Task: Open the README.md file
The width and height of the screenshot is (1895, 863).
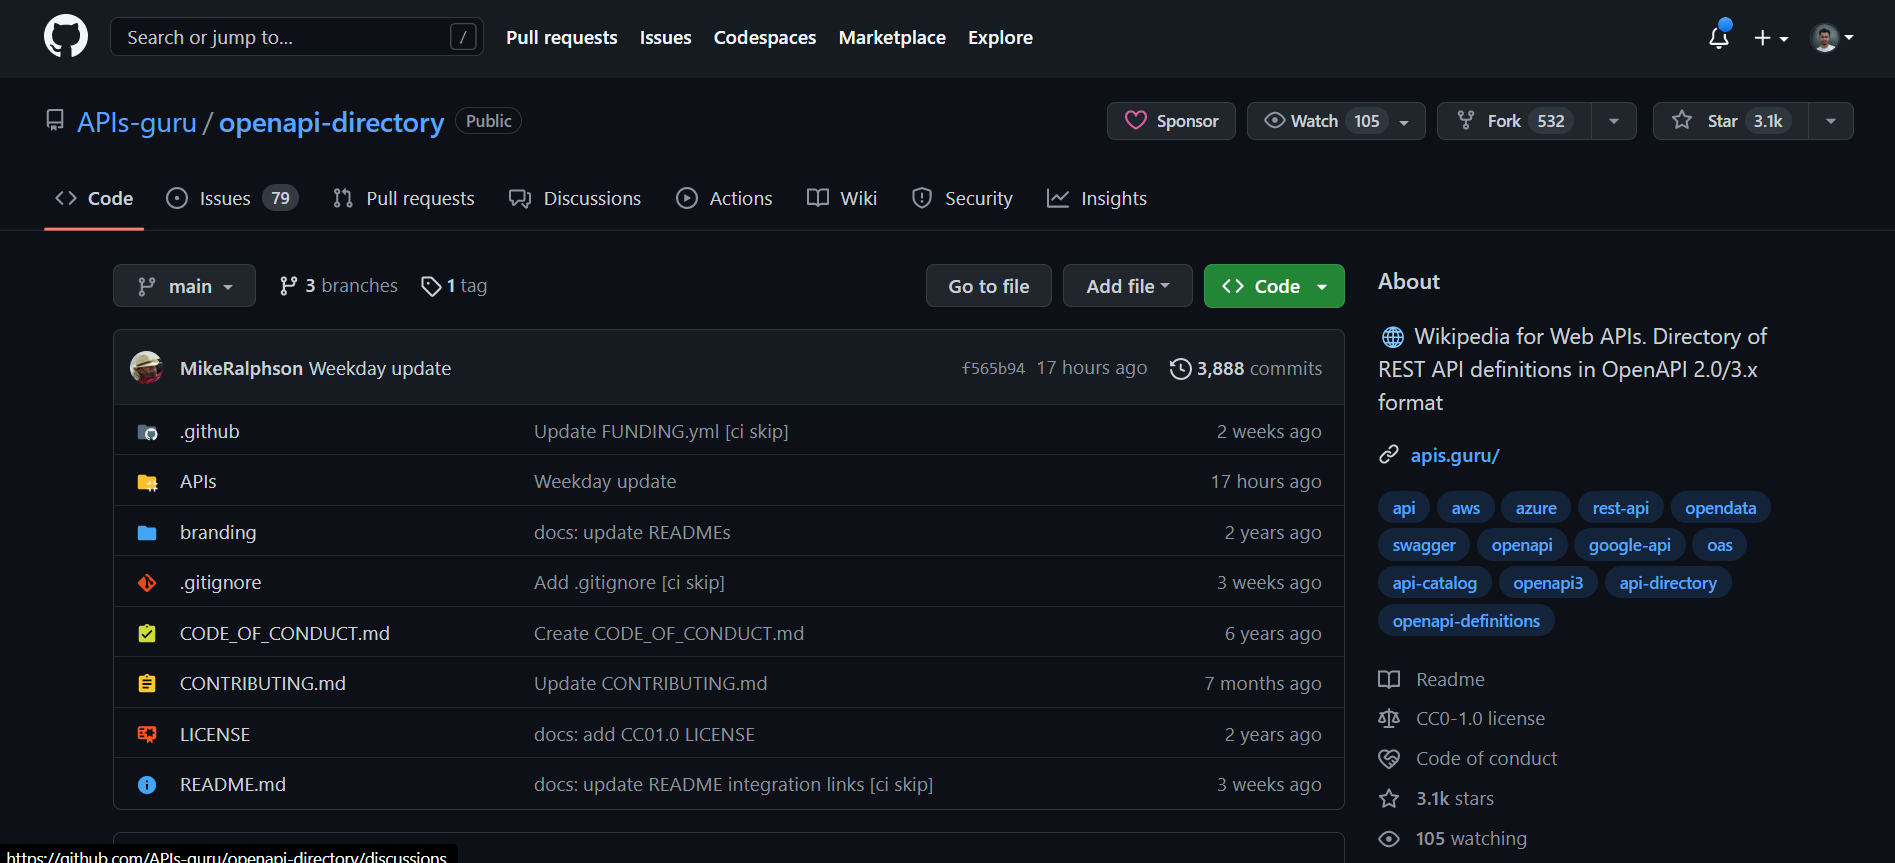Action: click(x=233, y=785)
